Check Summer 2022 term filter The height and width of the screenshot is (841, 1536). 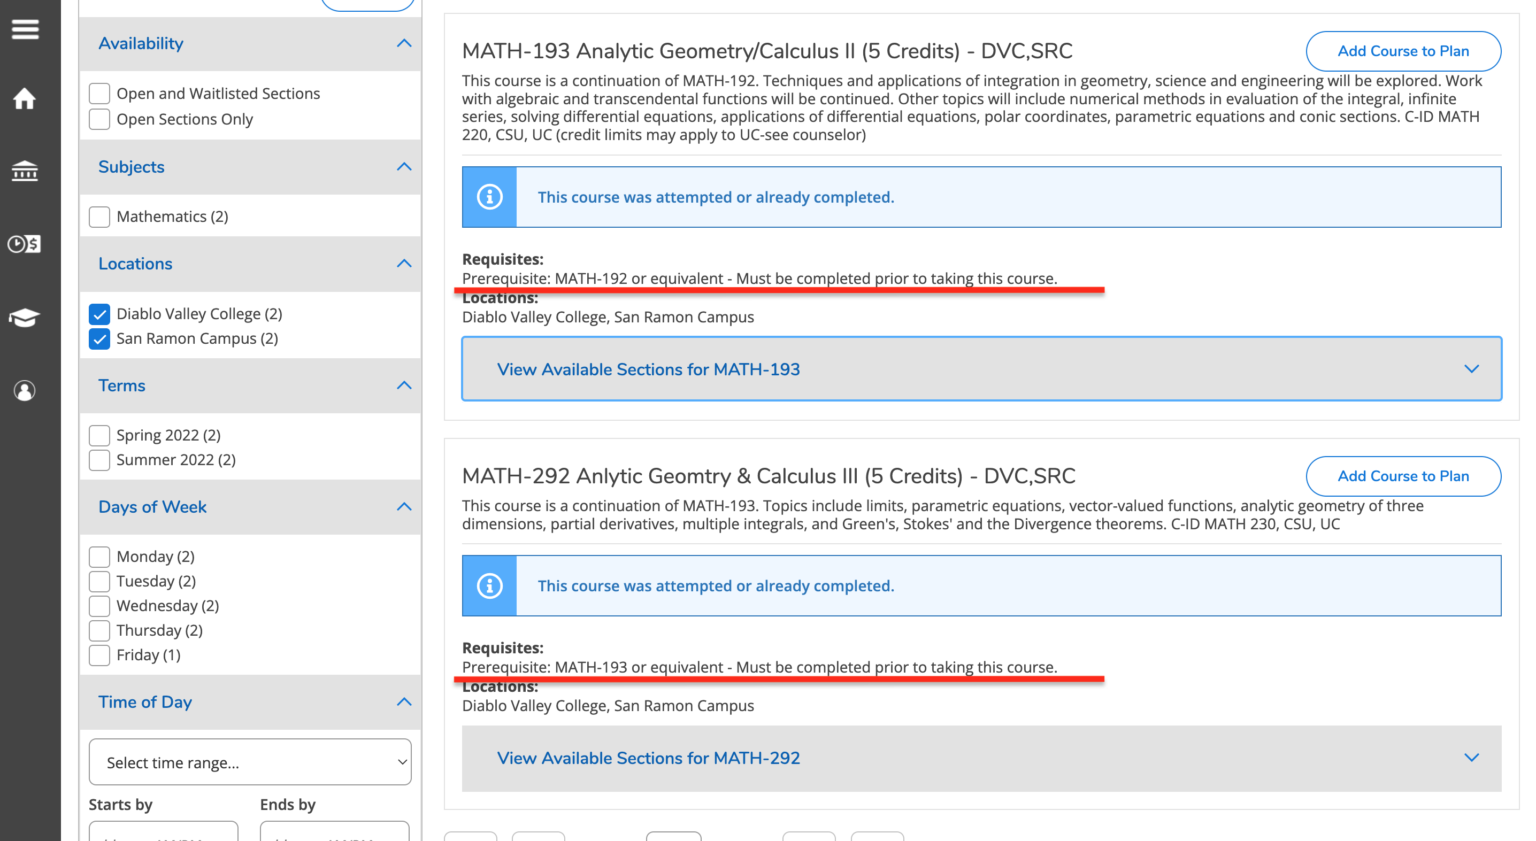pos(99,460)
